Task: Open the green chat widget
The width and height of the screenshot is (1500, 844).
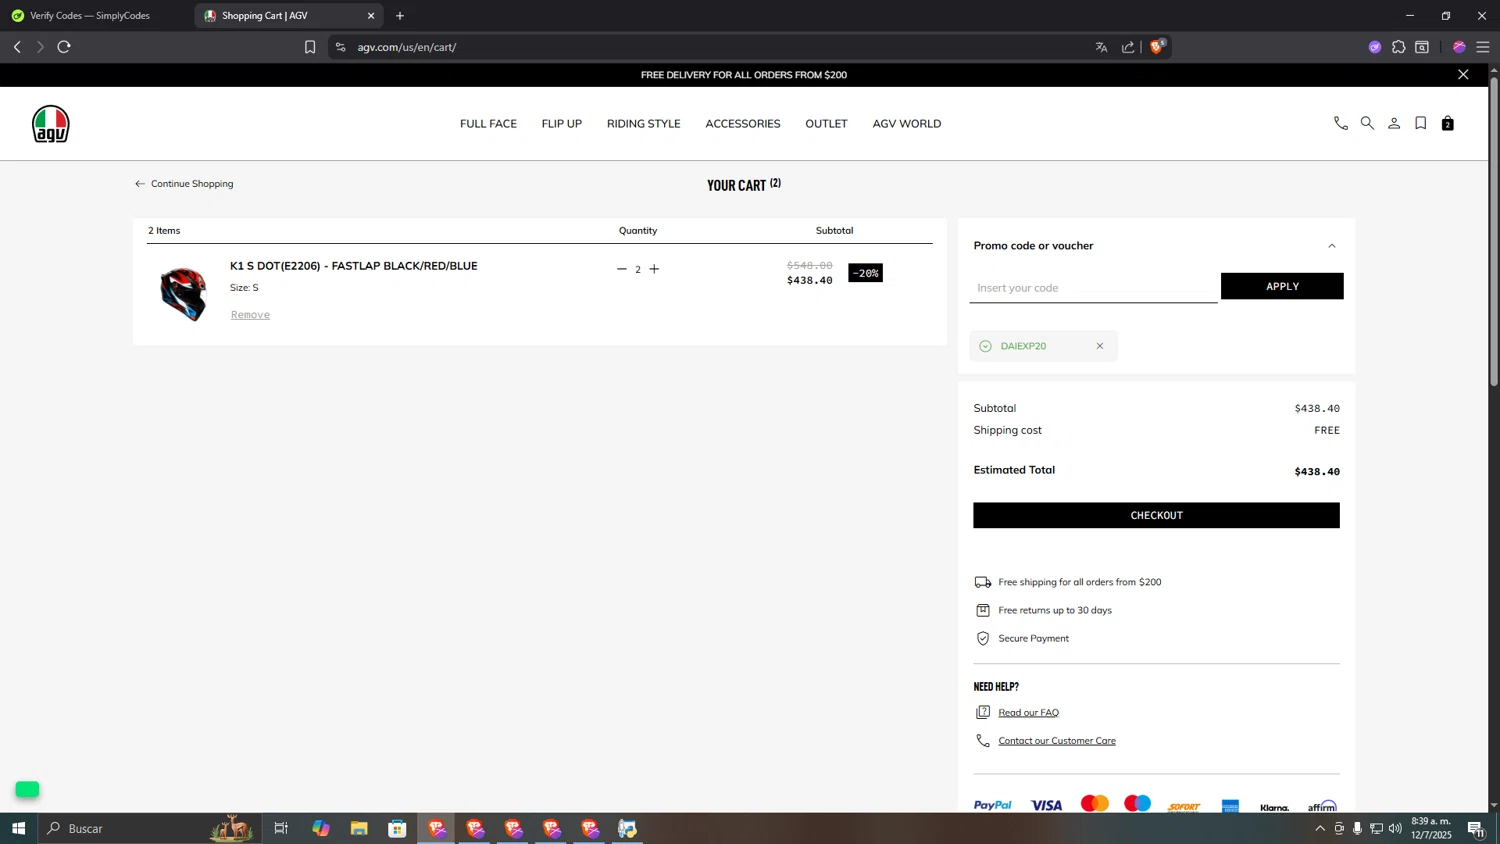Action: click(x=27, y=790)
